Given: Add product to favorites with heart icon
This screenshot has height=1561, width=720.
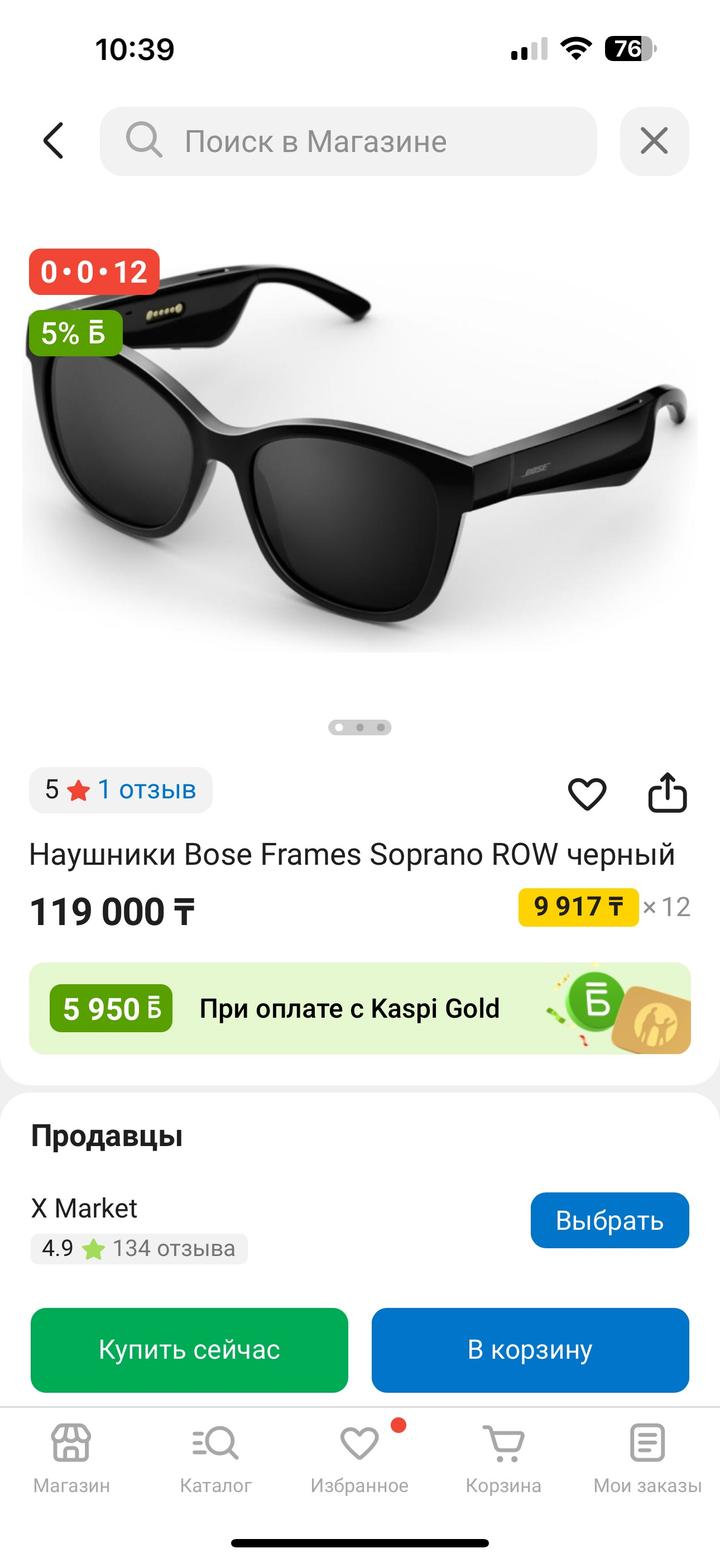Looking at the screenshot, I should [x=587, y=794].
